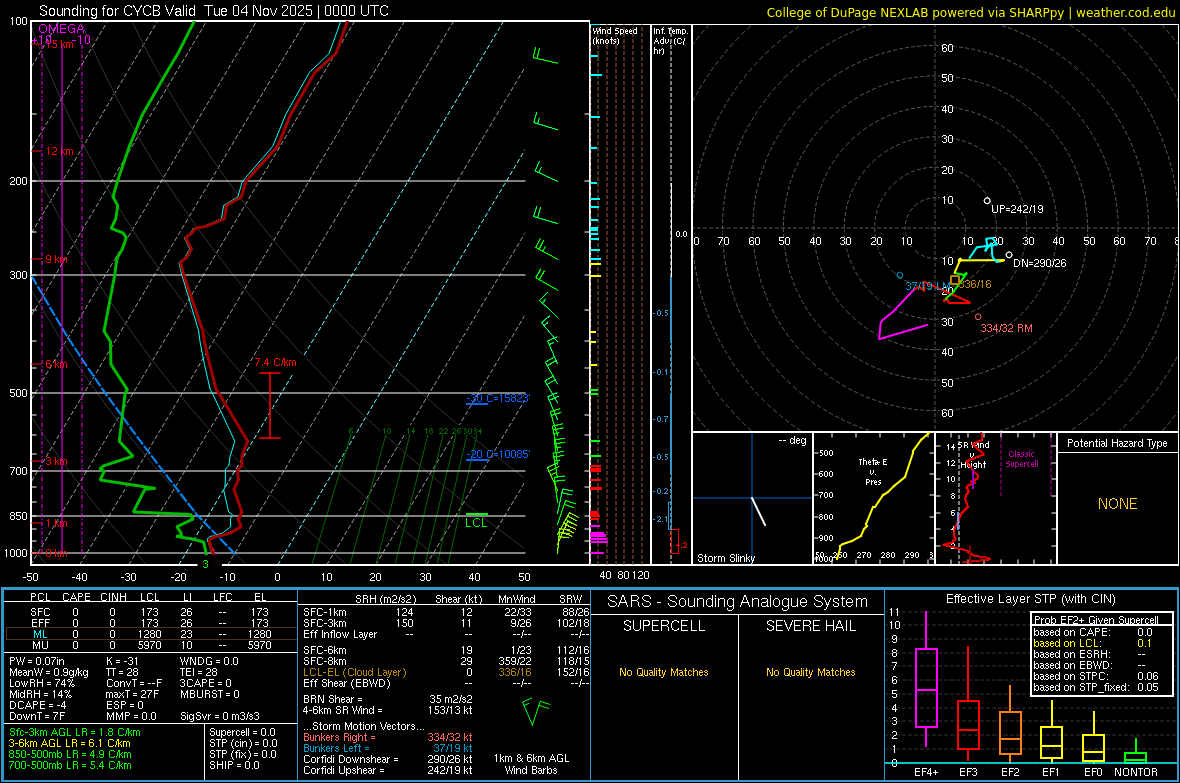Select the highlighted ML parcel row

(x=149, y=634)
